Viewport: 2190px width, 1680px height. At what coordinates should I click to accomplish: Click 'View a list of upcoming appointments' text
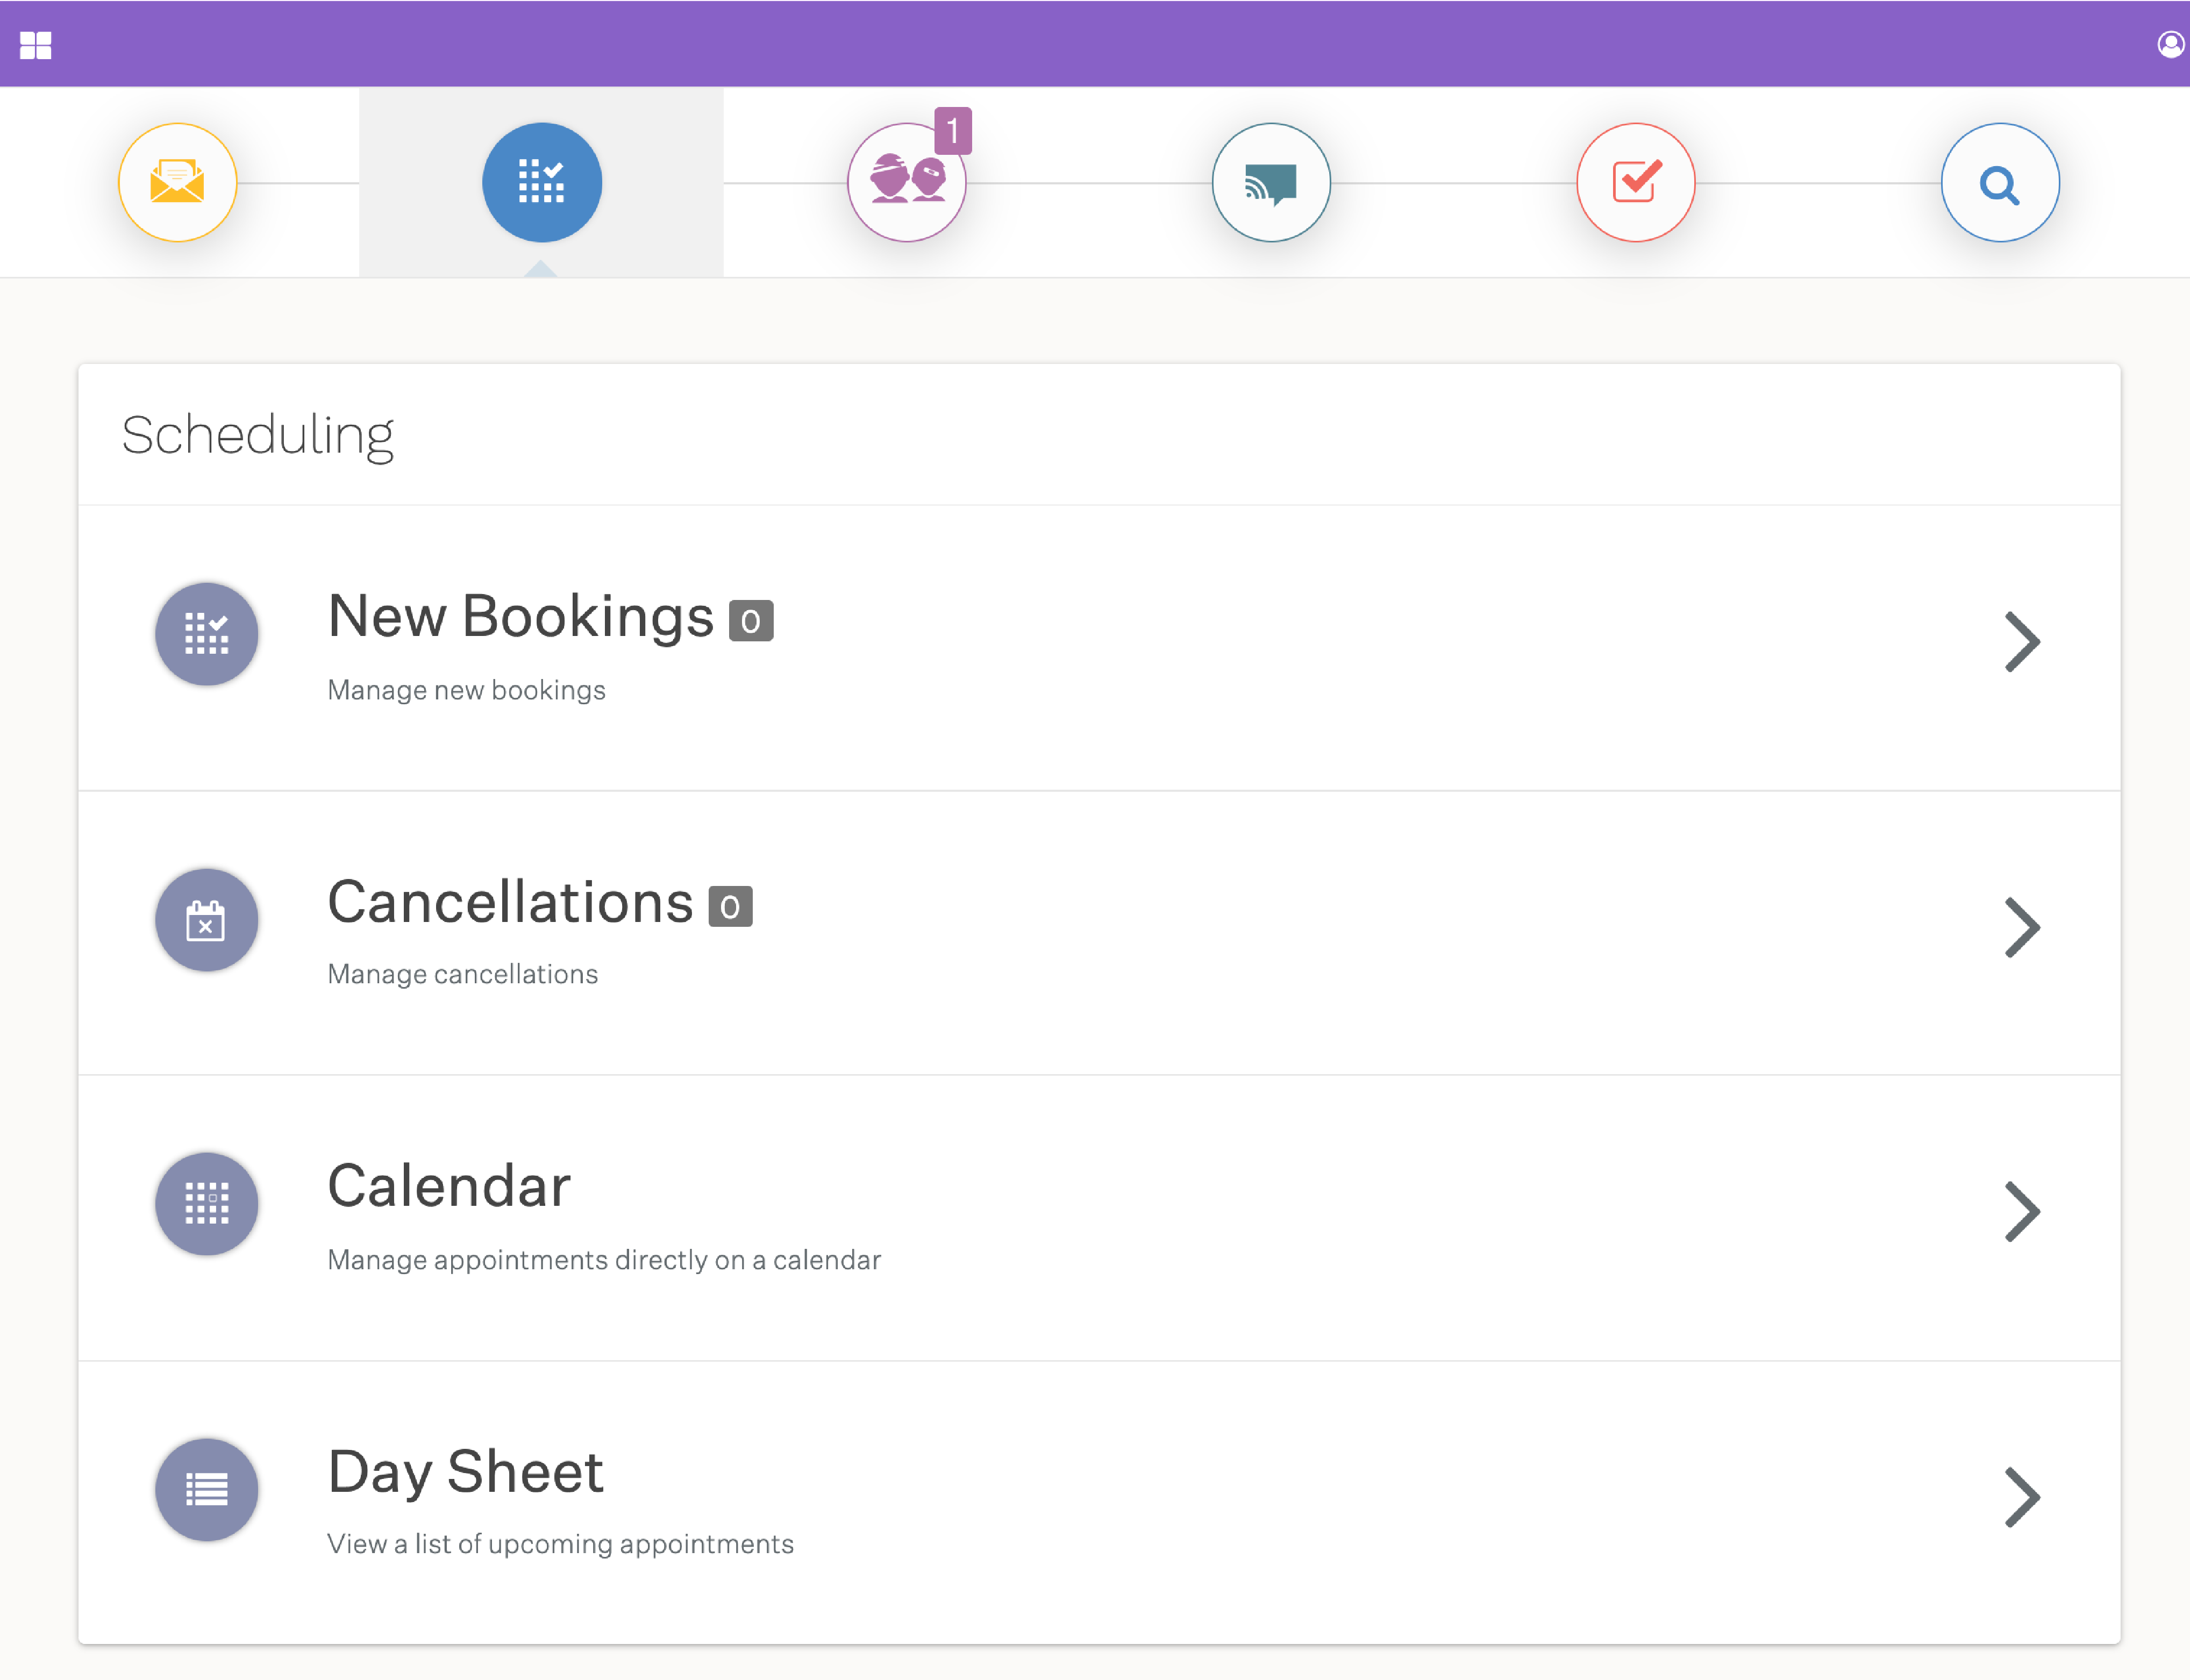pyautogui.click(x=560, y=1544)
